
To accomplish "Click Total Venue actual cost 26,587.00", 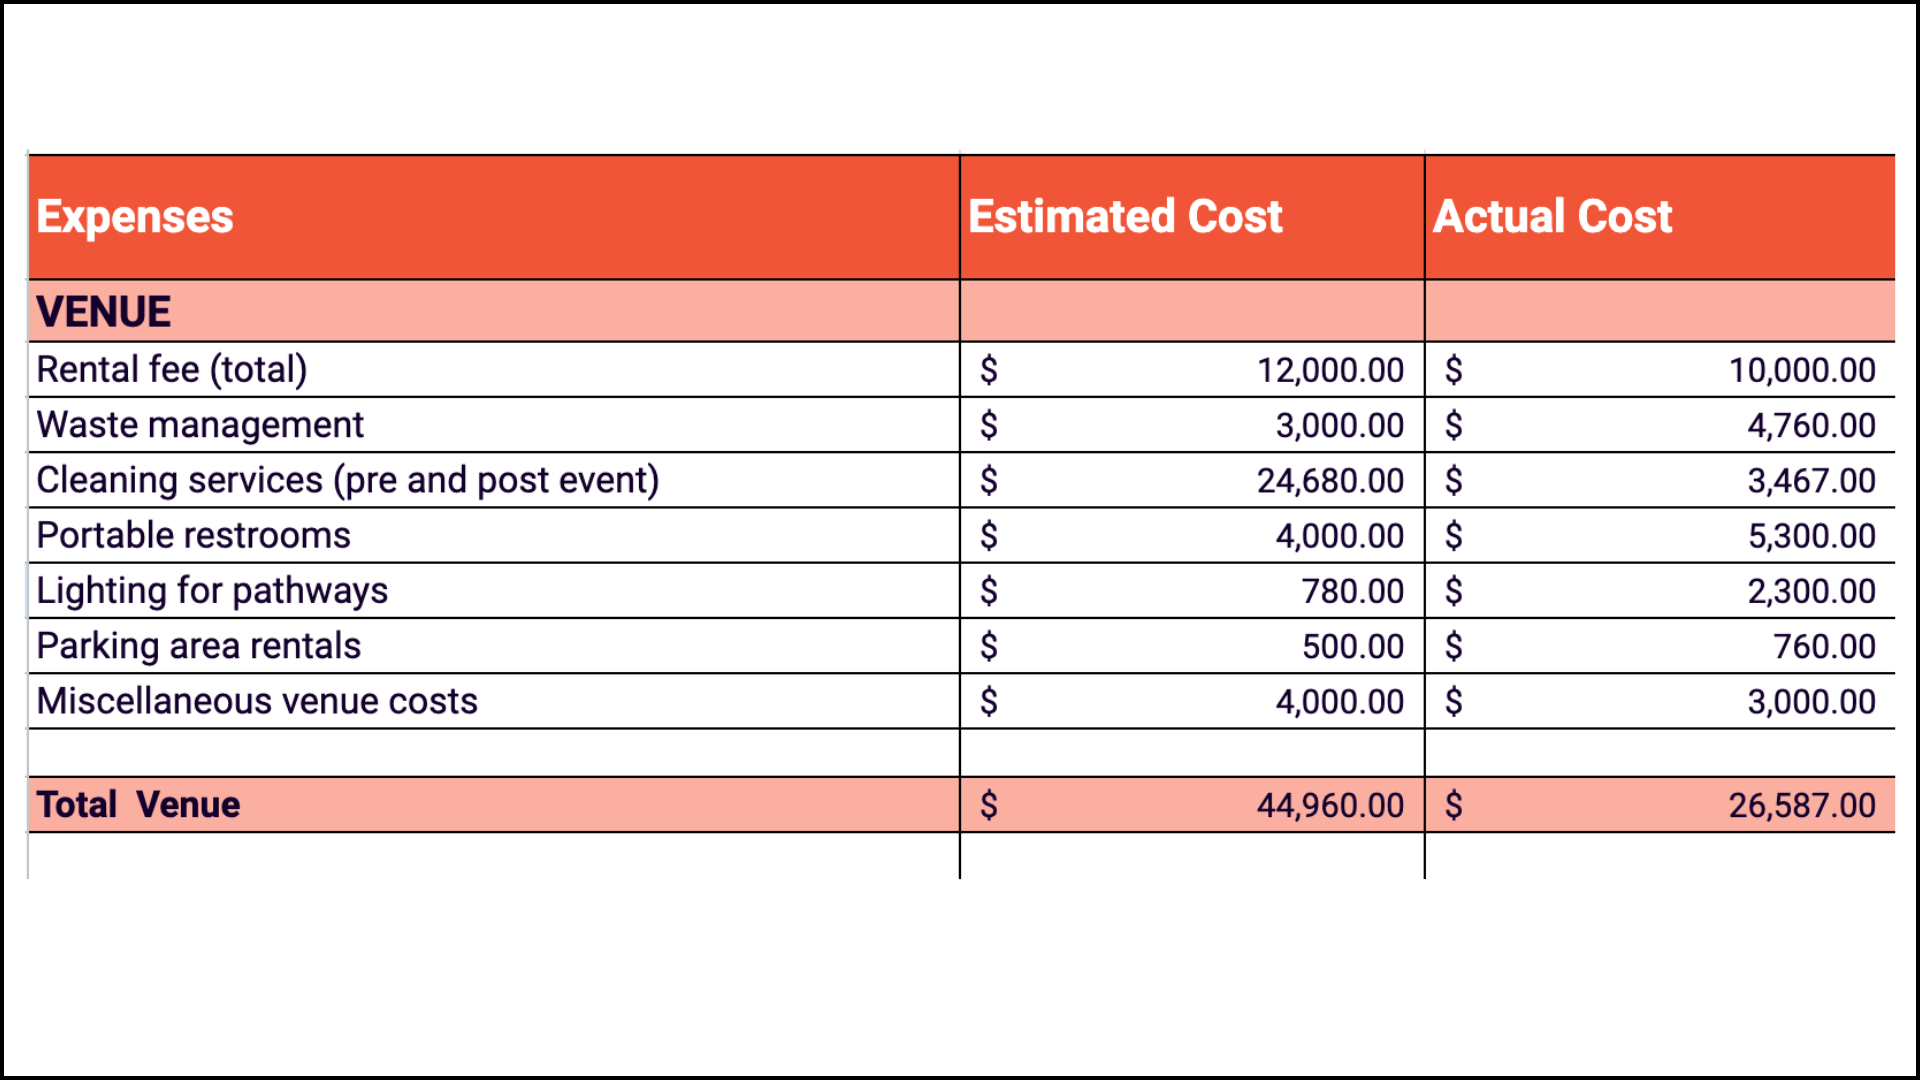I will coord(1801,805).
